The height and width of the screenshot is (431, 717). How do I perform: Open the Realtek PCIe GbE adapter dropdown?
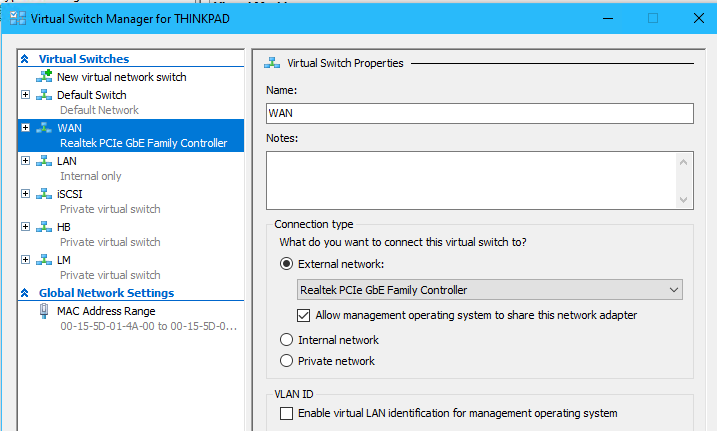(x=490, y=290)
